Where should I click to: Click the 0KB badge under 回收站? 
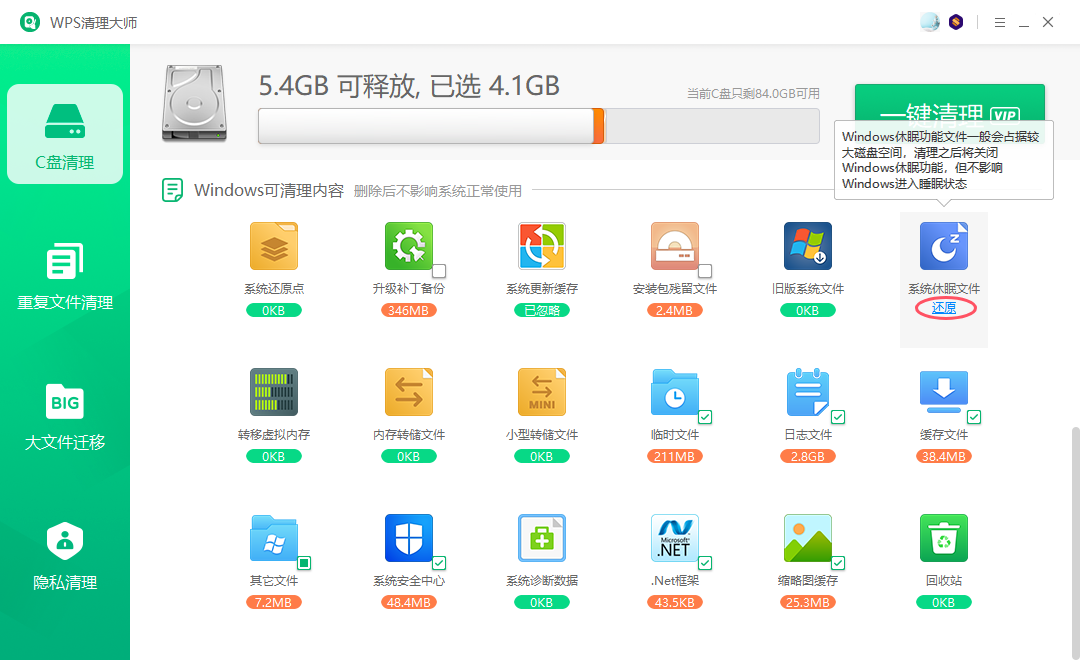click(944, 603)
